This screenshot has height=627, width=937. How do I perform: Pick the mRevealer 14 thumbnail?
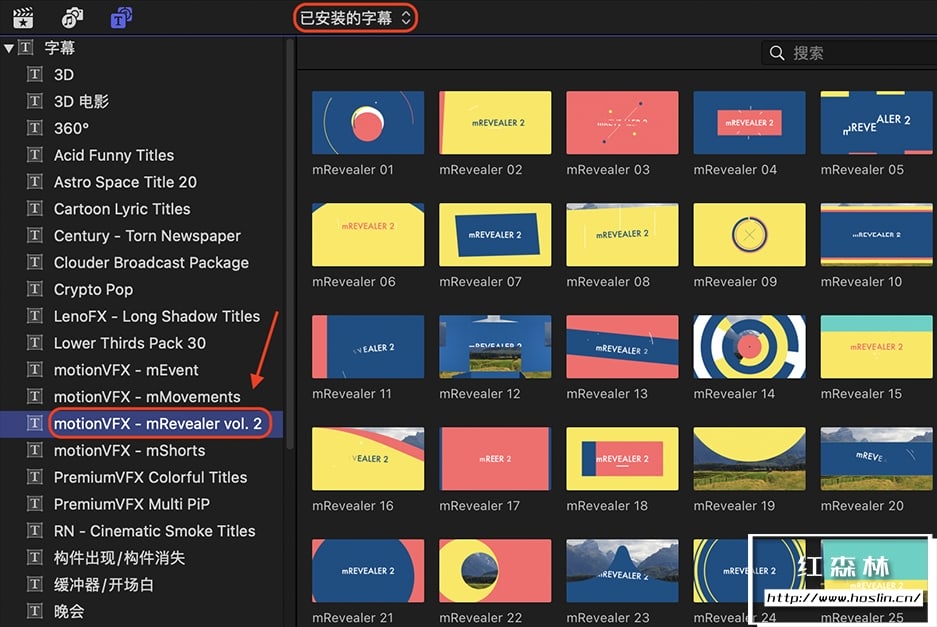[749, 347]
